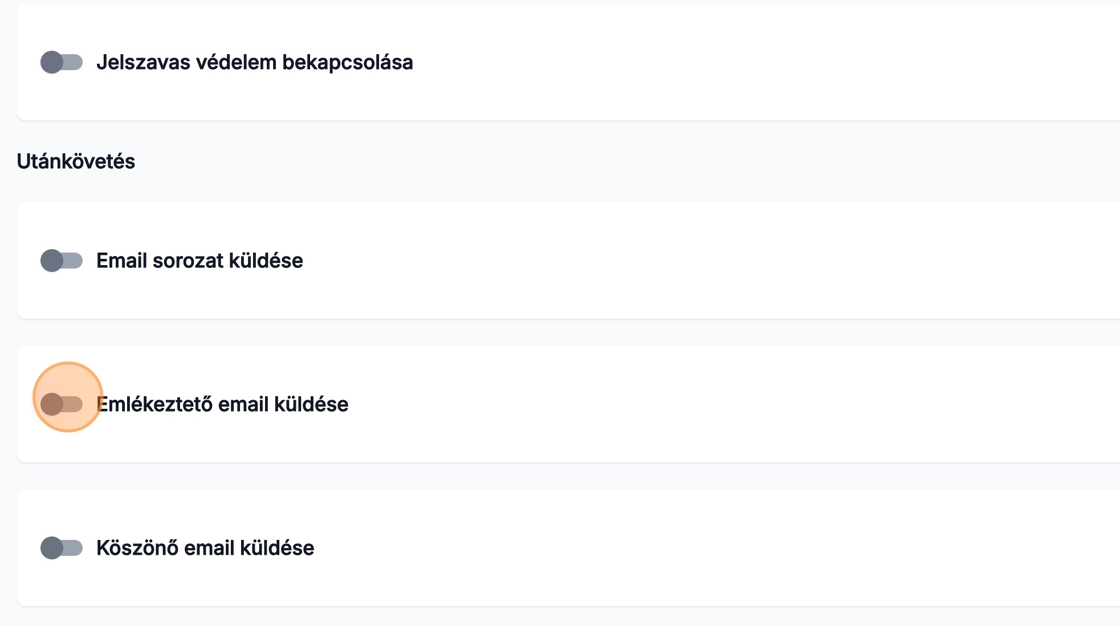
Task: Click empty space in the Email sorozat card
Action: coord(750,261)
